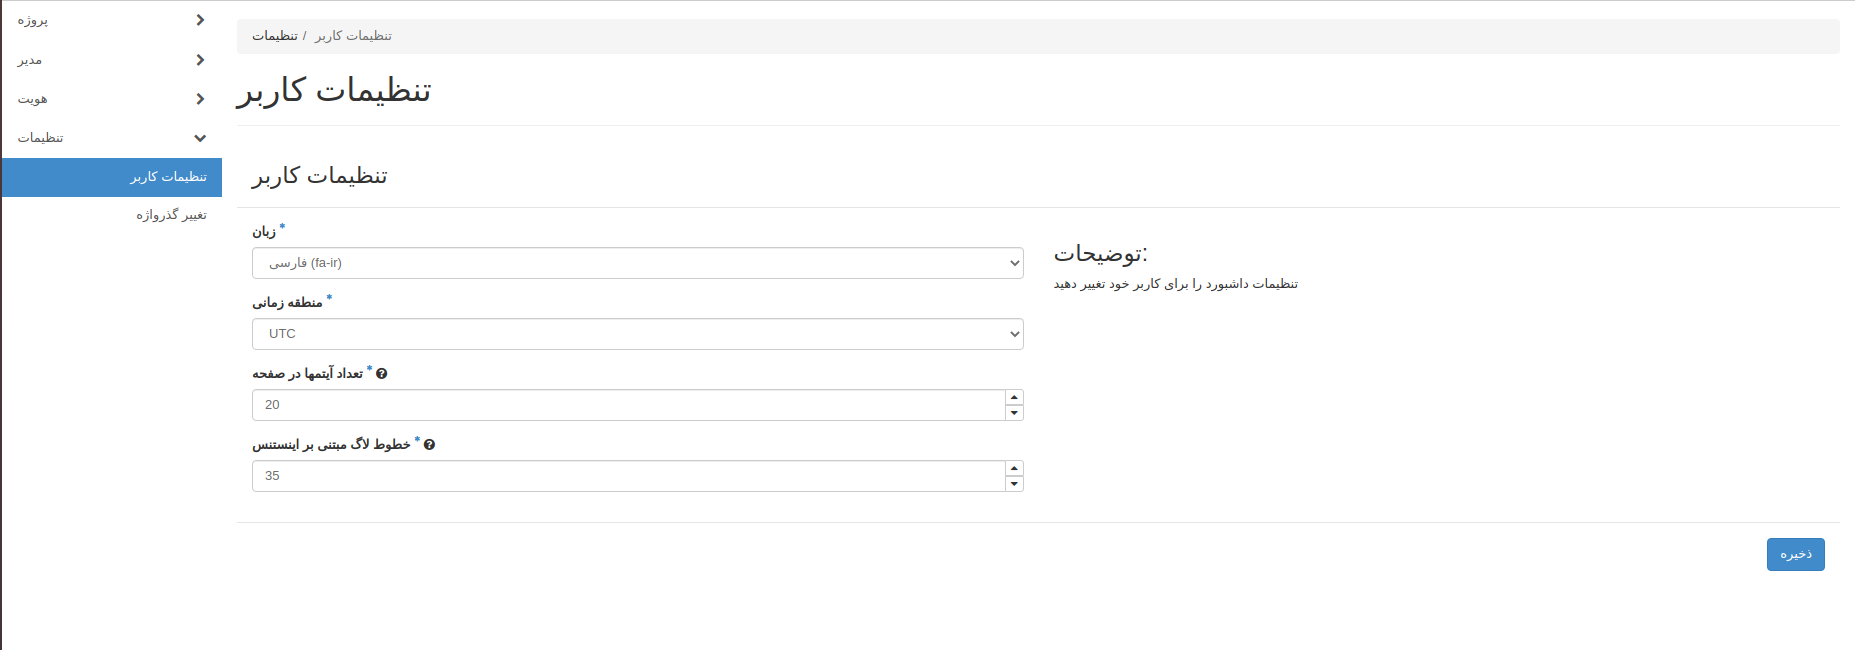This screenshot has height=650, width=1855.
Task: Select تنظیمات کاربر in the sidebar
Action: point(168,177)
